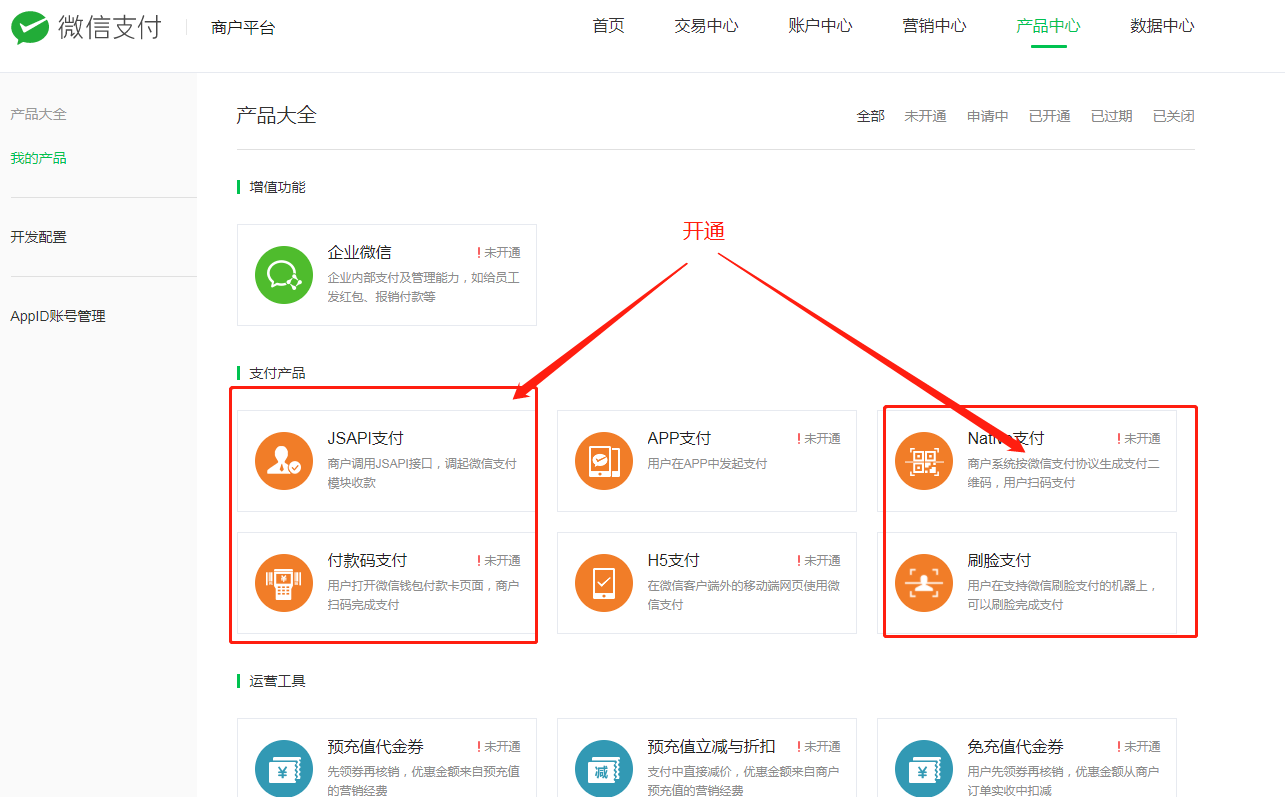Image resolution: width=1285 pixels, height=797 pixels.
Task: Open 数据中心 in top navigation
Action: pyautogui.click(x=1162, y=26)
